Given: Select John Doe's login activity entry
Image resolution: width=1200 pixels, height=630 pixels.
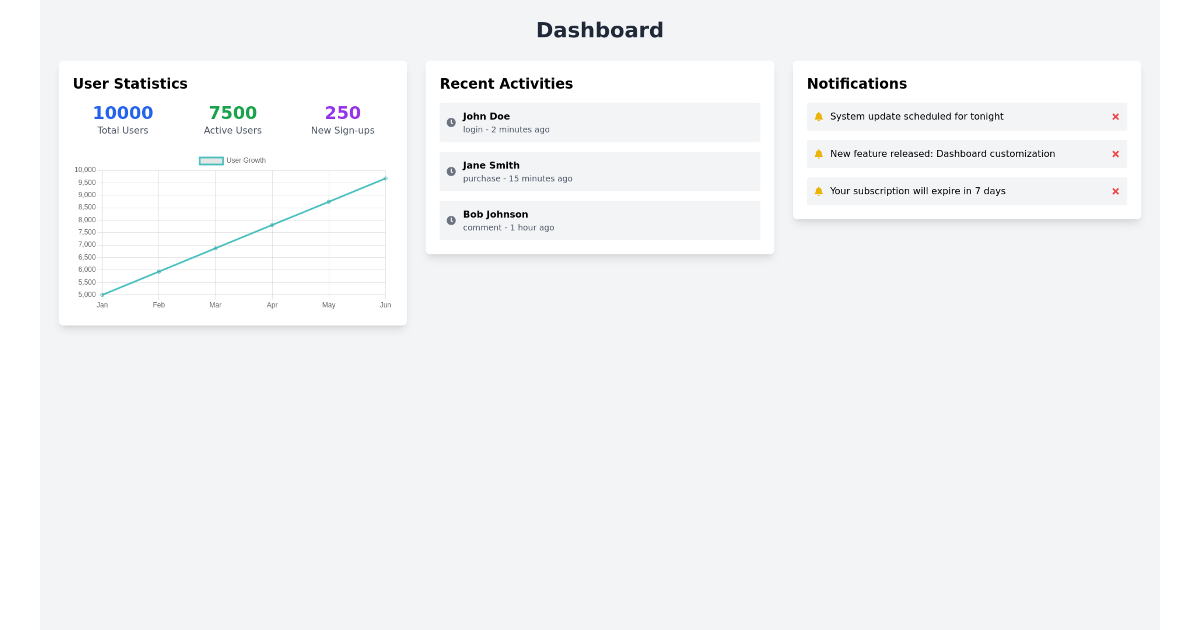Looking at the screenshot, I should pos(600,122).
